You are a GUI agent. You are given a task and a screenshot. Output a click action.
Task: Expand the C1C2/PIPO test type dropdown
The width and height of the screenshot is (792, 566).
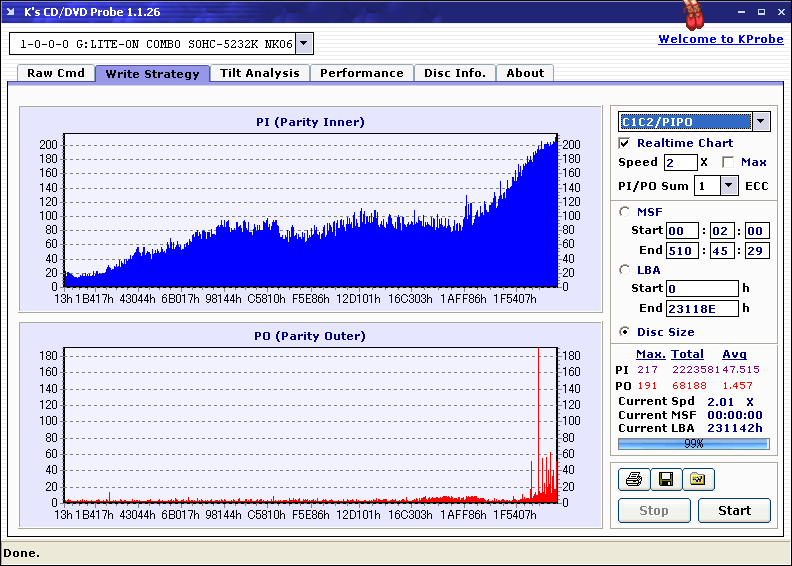click(x=761, y=122)
